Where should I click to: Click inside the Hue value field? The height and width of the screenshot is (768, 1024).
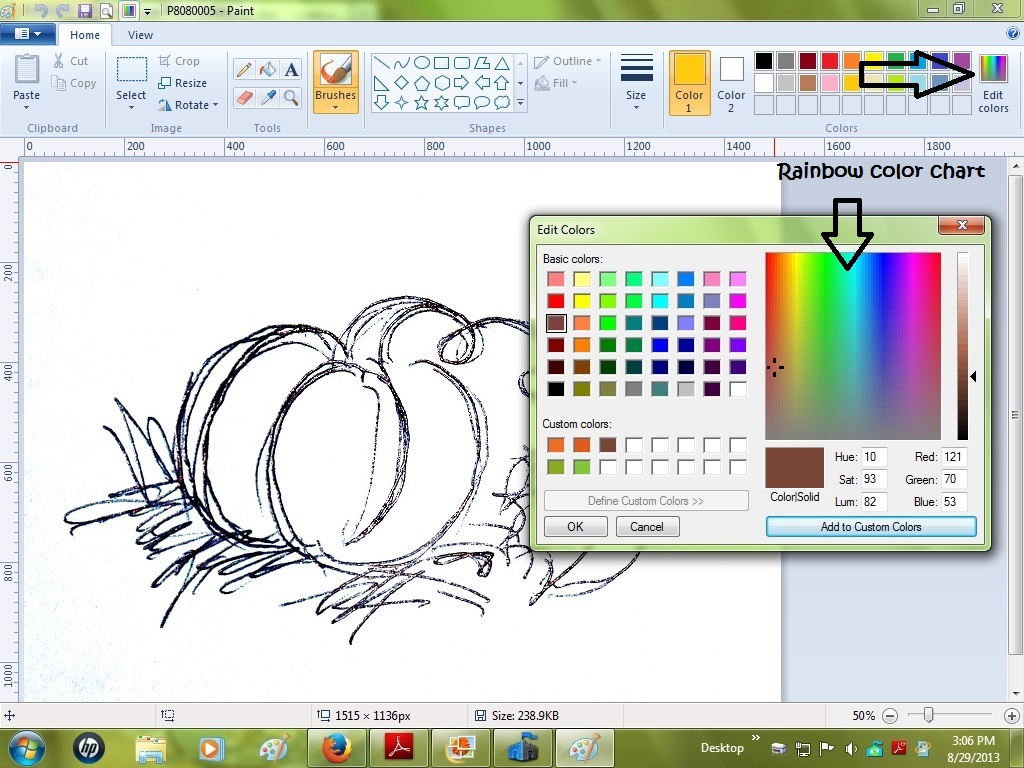pos(872,456)
